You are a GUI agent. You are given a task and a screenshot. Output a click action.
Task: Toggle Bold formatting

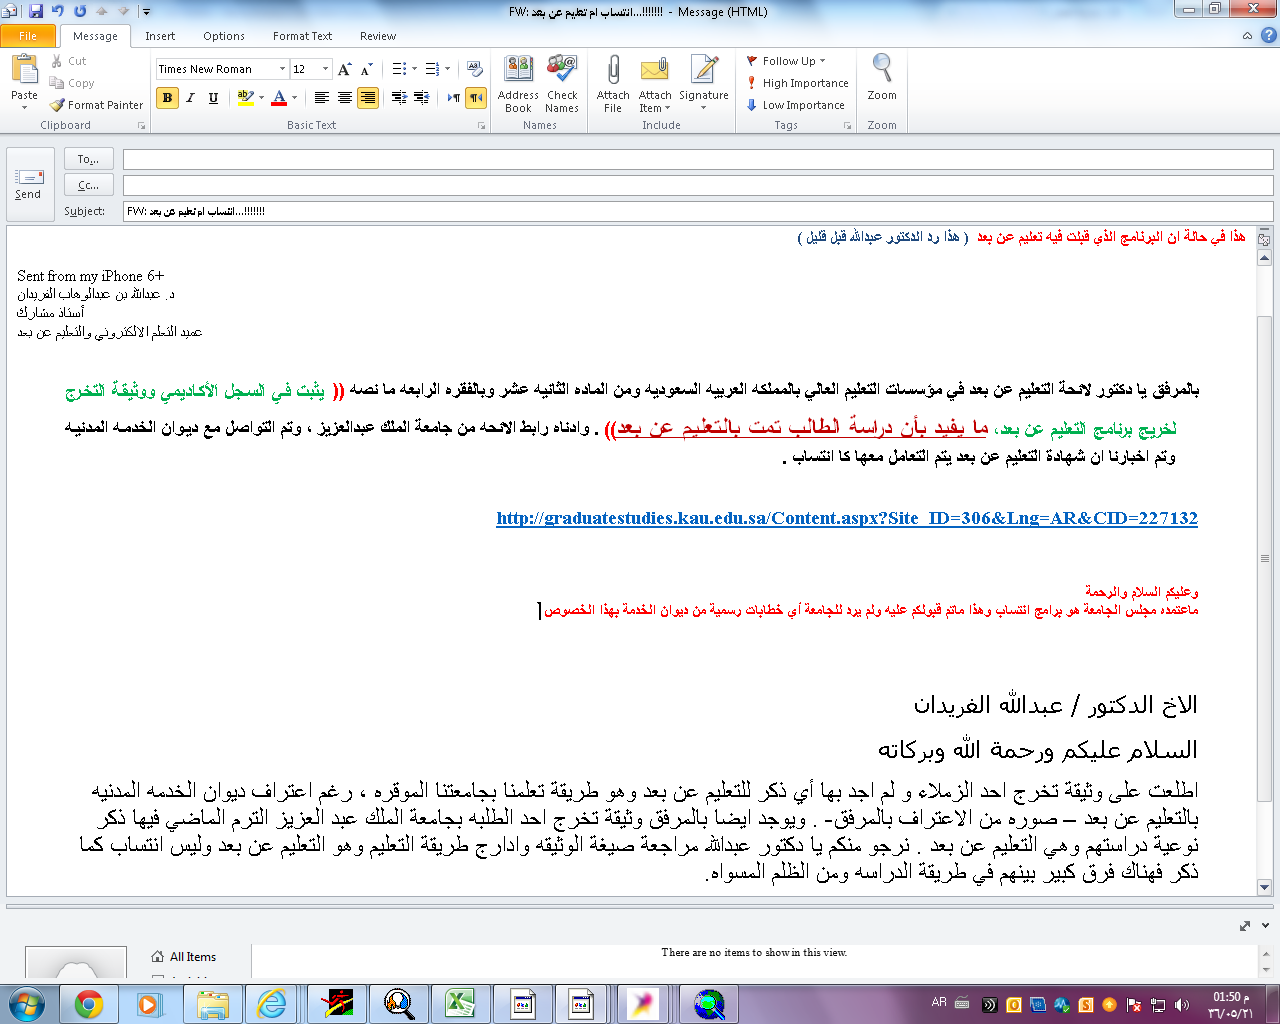pyautogui.click(x=167, y=97)
